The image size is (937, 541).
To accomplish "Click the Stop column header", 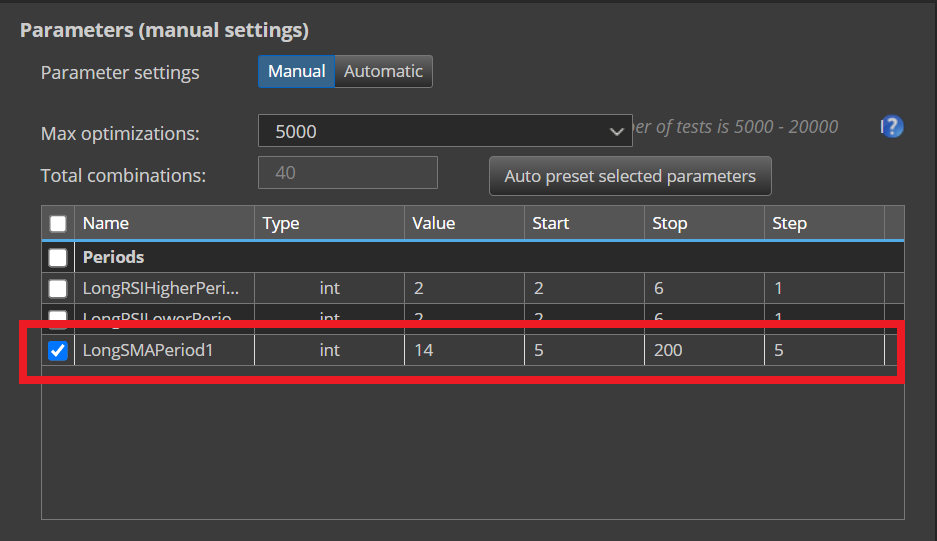I will pos(704,224).
